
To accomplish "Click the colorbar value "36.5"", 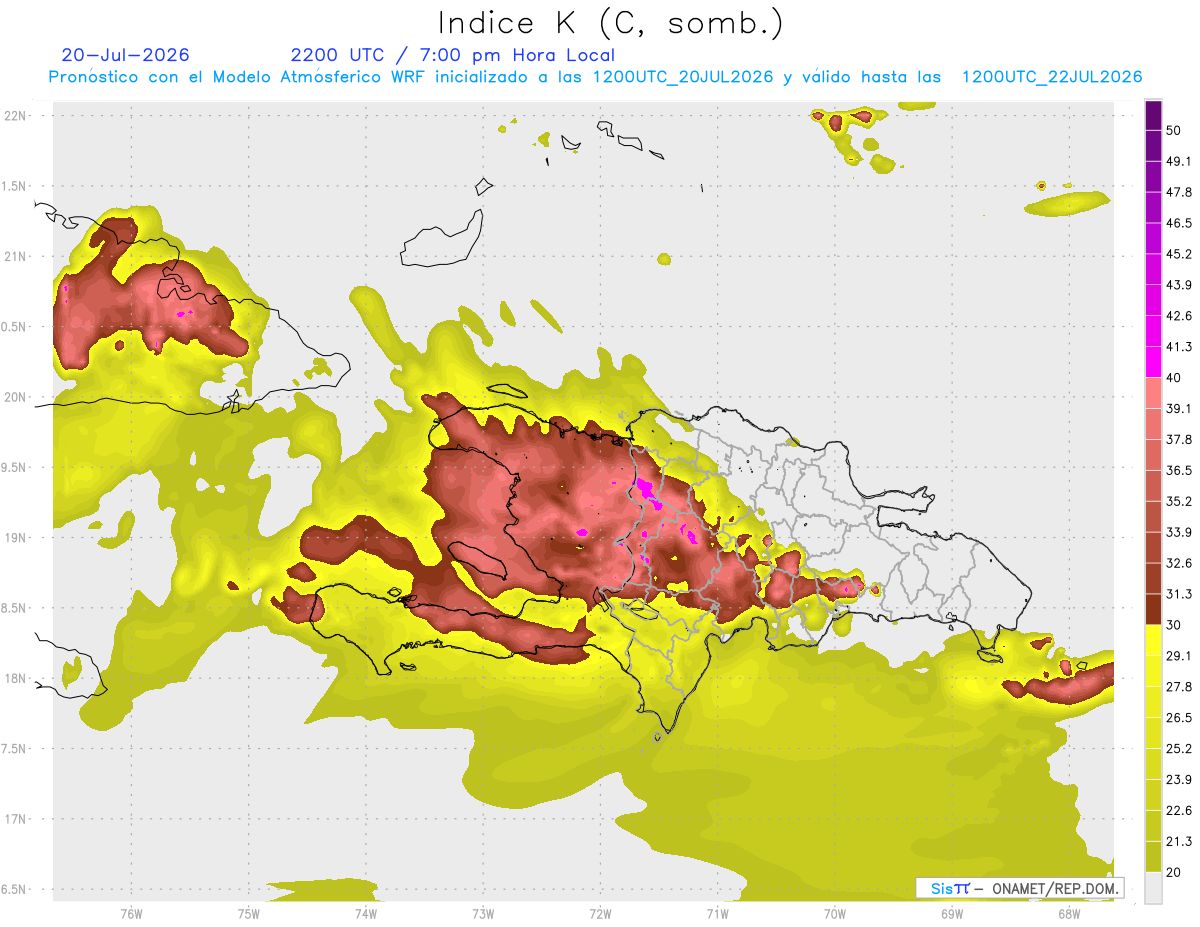I will point(1179,471).
